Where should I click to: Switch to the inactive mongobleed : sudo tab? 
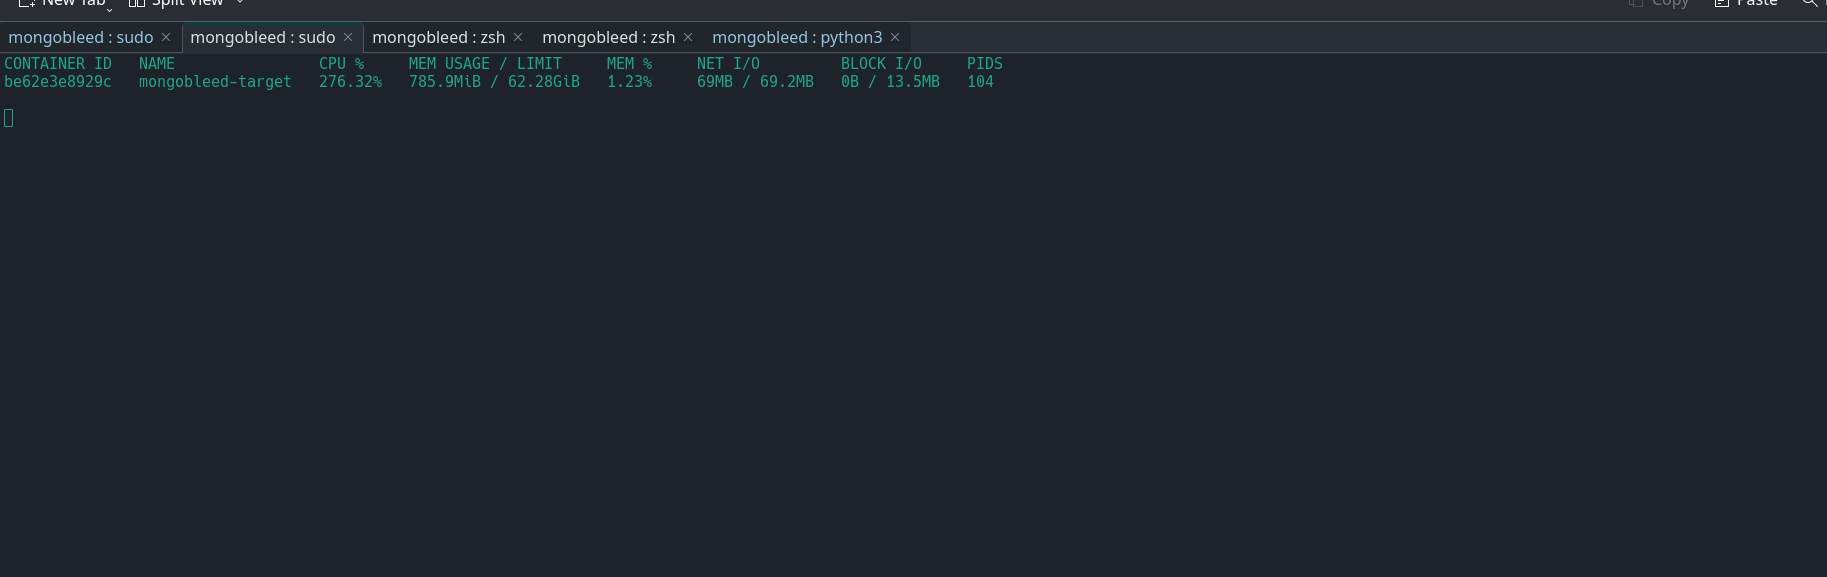81,37
